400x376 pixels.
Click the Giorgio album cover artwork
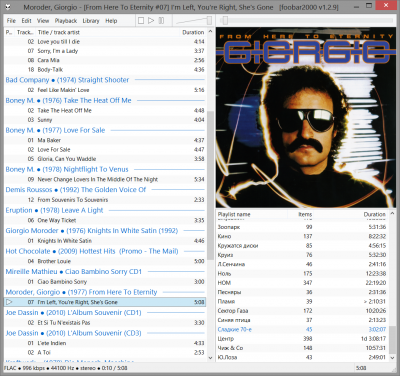(x=306, y=118)
